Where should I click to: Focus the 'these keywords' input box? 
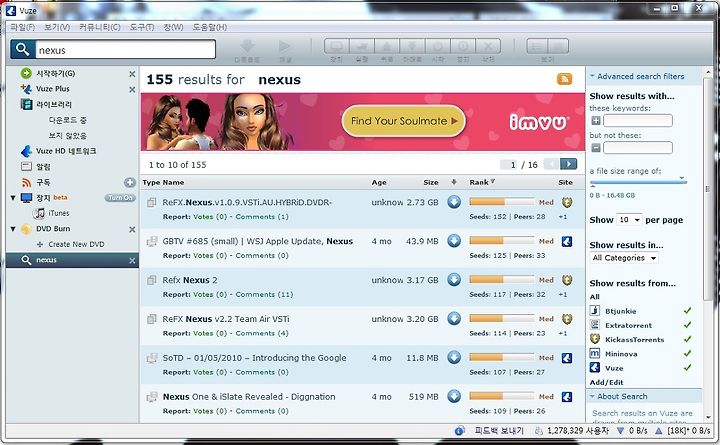[x=638, y=121]
